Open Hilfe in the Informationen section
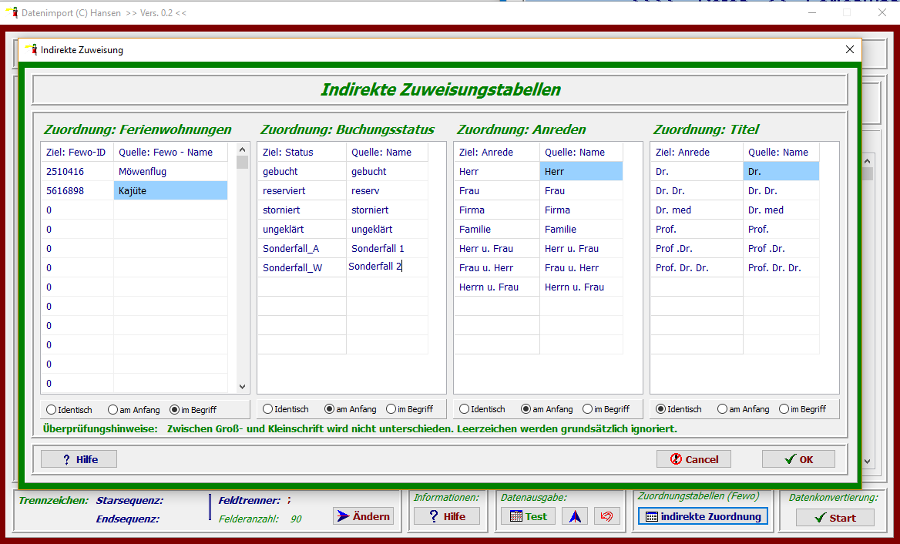900x544 pixels. click(x=446, y=516)
